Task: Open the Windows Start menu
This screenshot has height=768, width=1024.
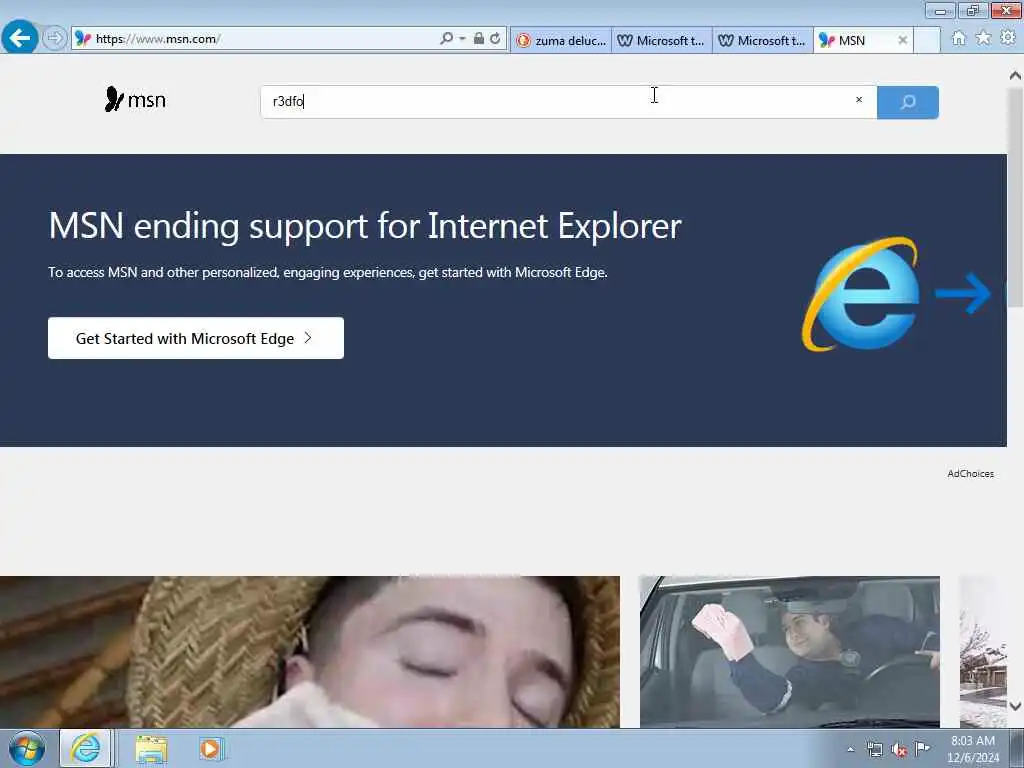Action: click(26, 748)
